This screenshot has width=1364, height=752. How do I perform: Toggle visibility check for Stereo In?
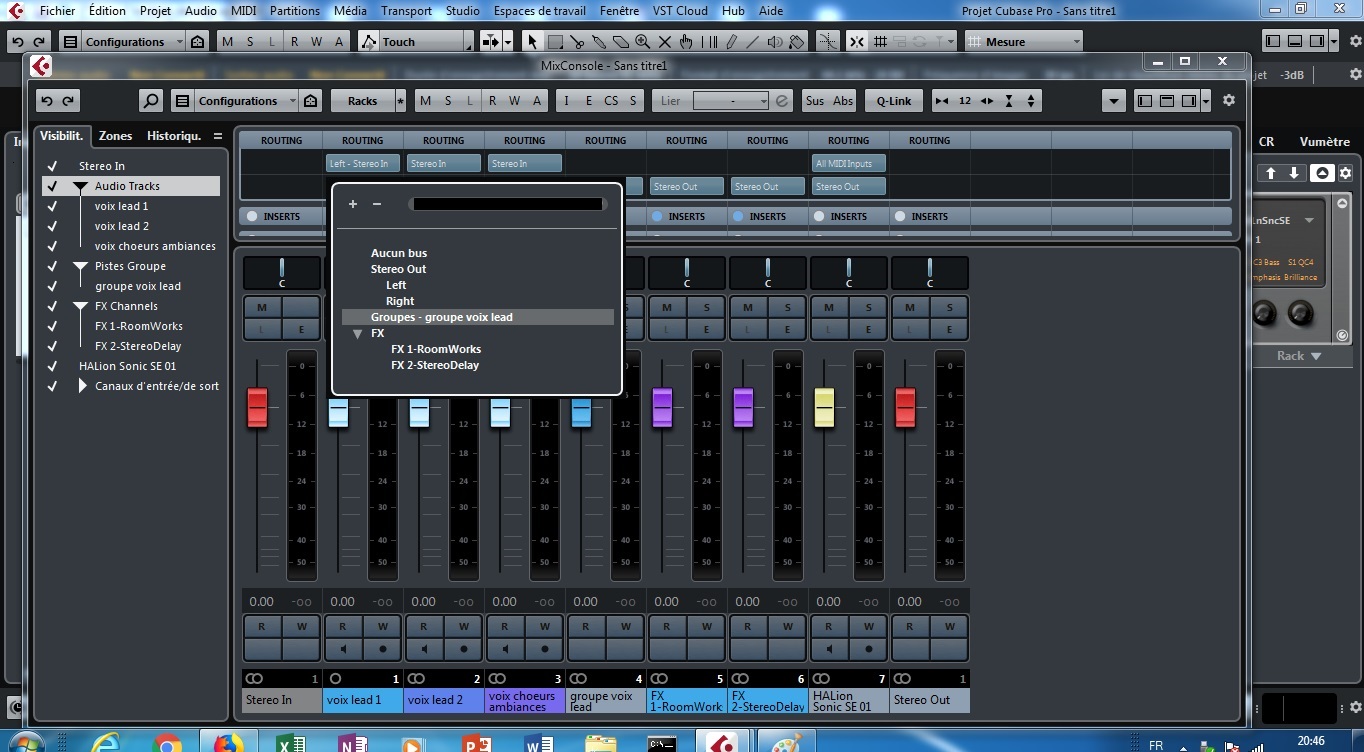click(x=52, y=166)
